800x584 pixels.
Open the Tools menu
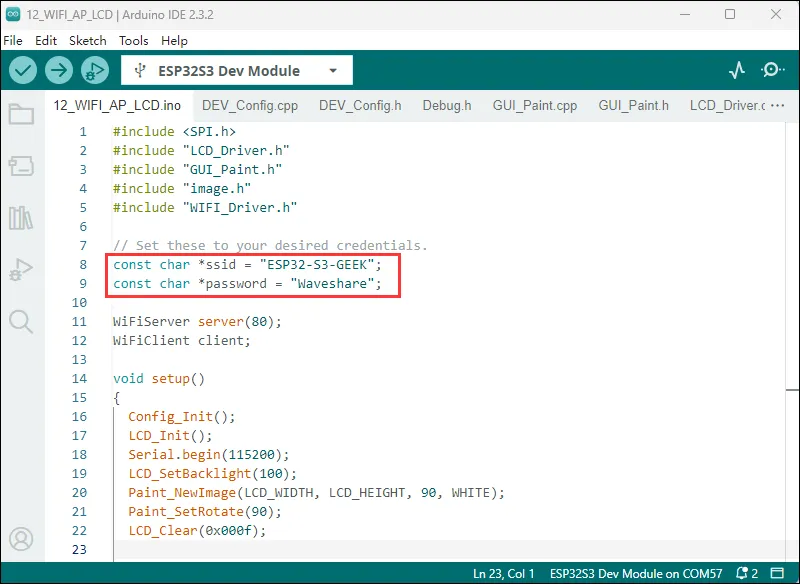pyautogui.click(x=133, y=40)
